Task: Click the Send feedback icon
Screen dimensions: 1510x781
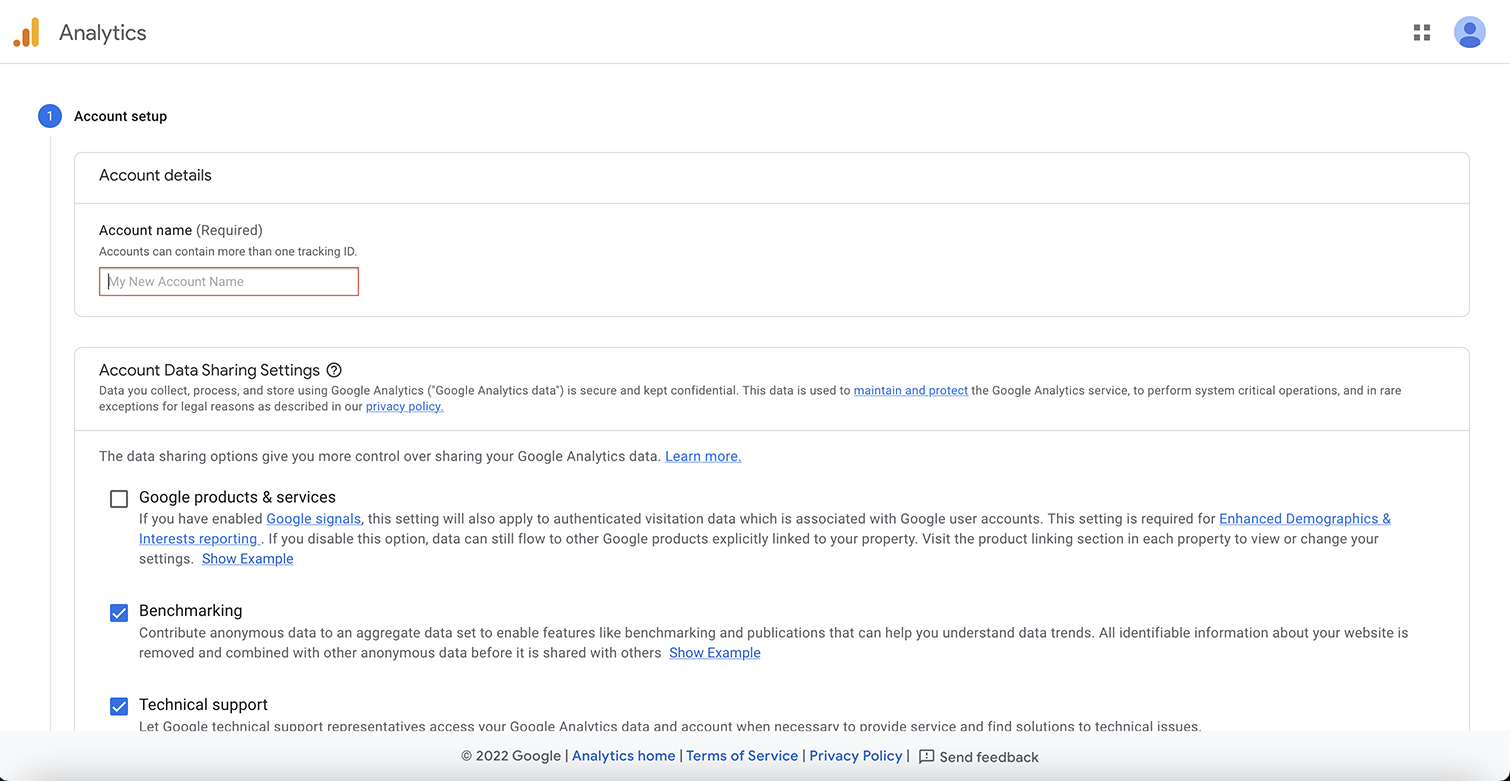Action: [x=926, y=757]
